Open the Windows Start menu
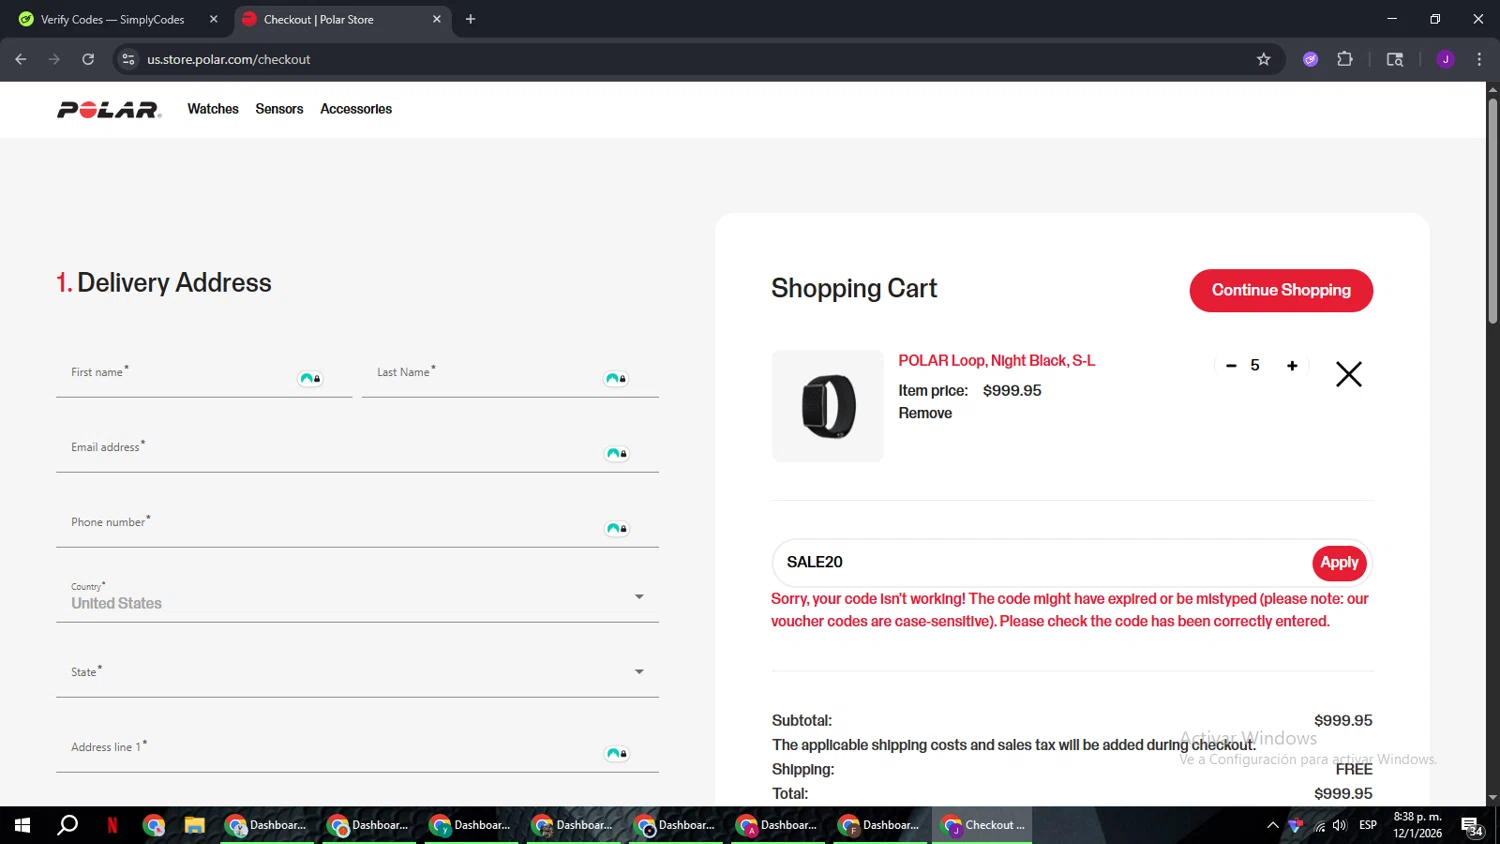 (22, 825)
